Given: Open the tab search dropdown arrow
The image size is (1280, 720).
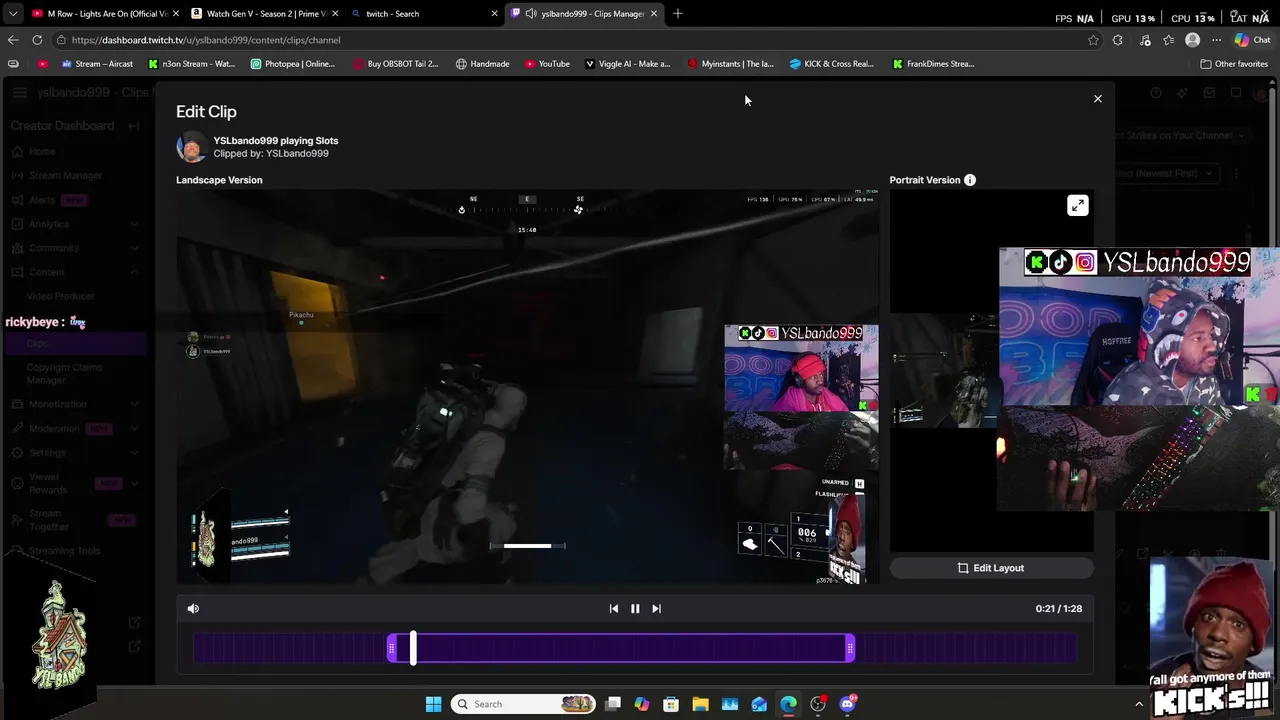Looking at the screenshot, I should (12, 13).
